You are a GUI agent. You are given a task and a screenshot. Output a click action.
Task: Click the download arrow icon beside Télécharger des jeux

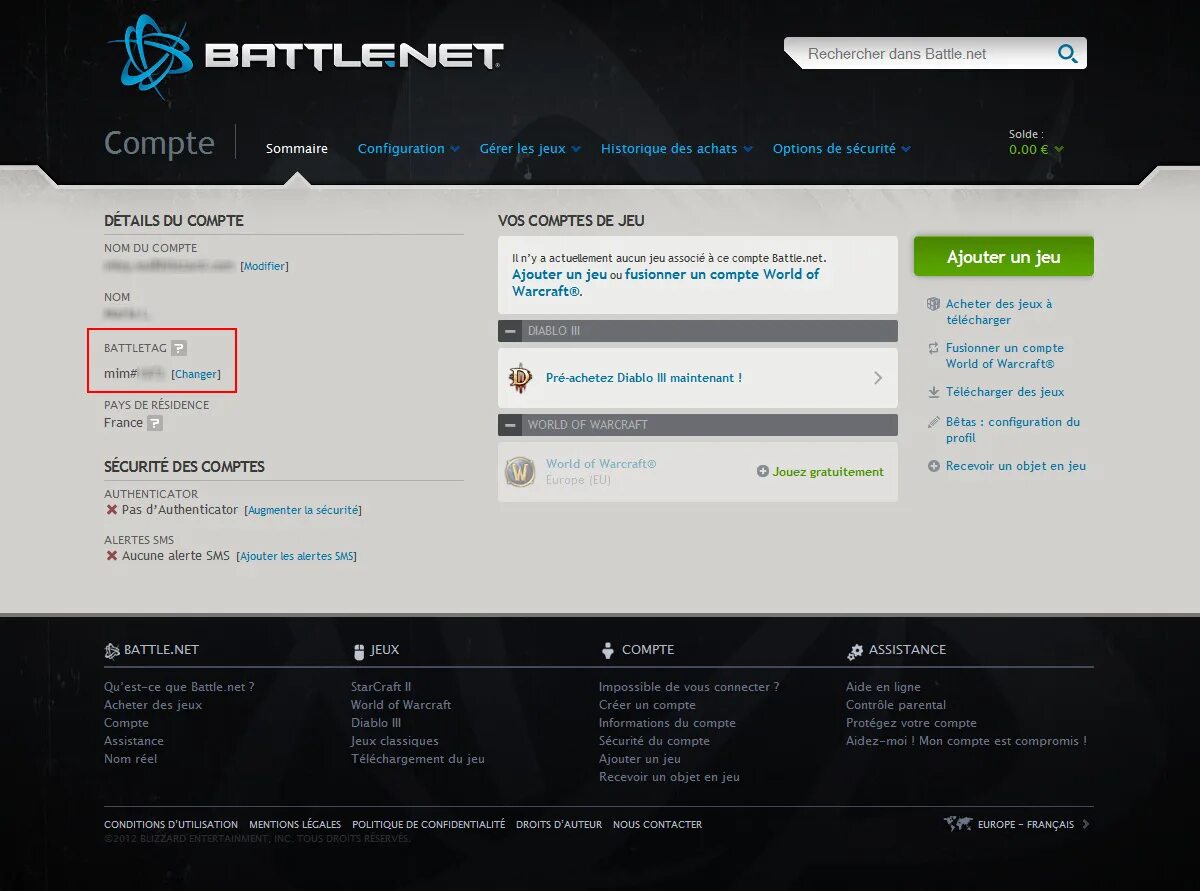(933, 392)
